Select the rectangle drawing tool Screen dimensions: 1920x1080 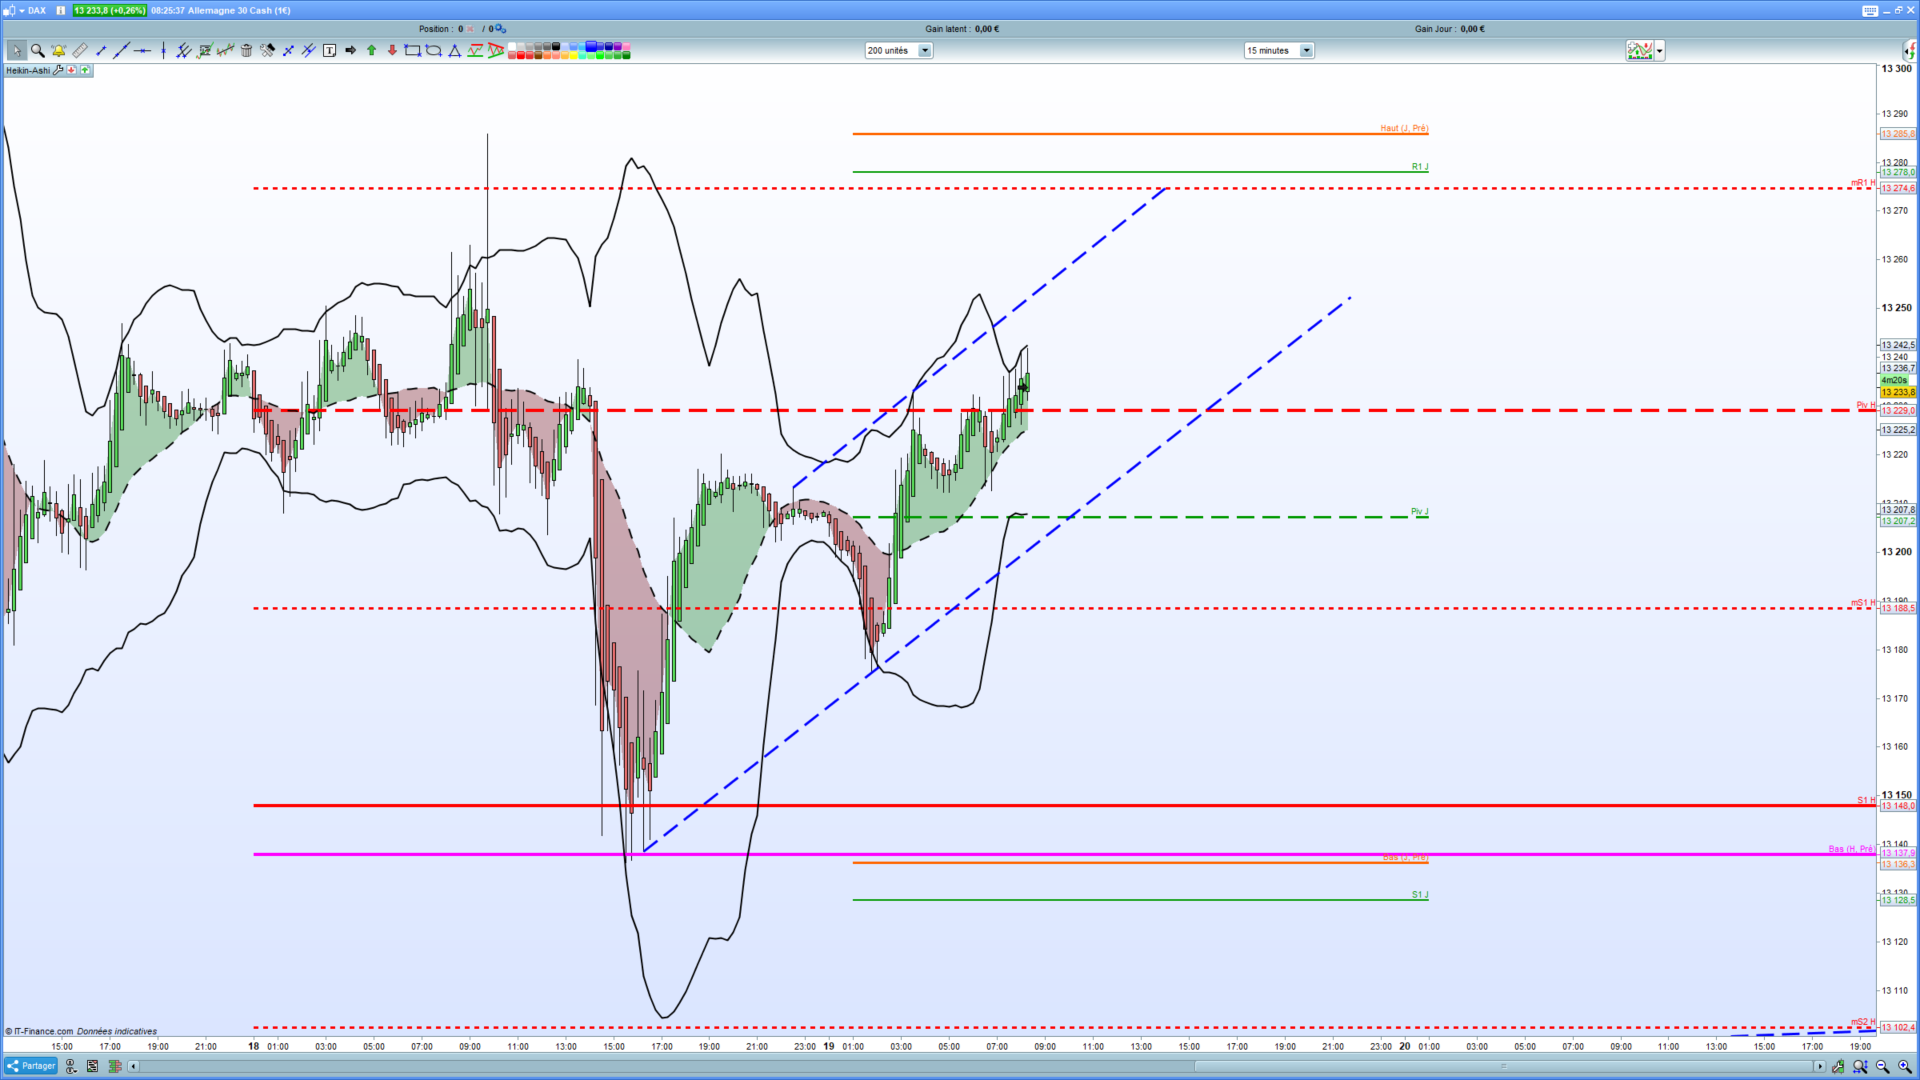pyautogui.click(x=412, y=50)
